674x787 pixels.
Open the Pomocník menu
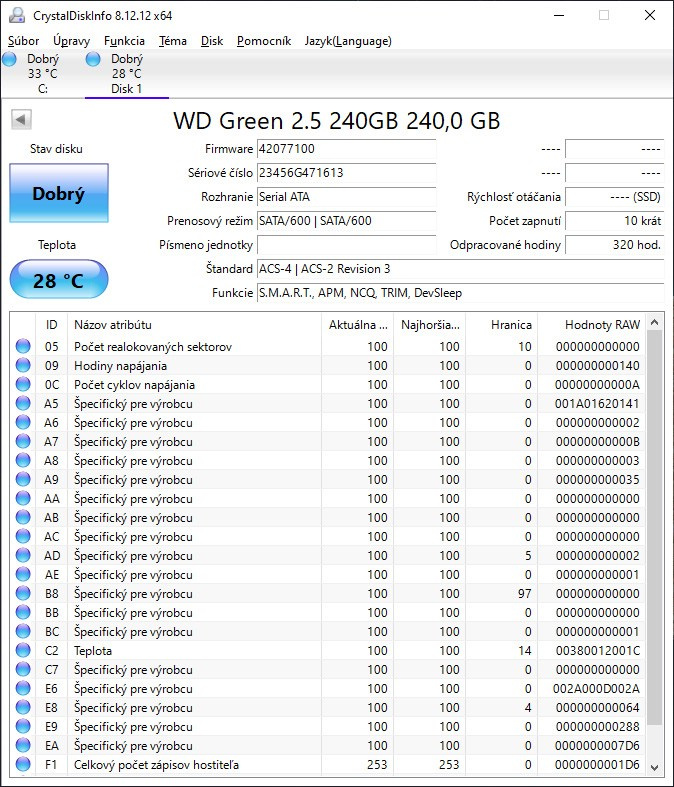point(264,41)
